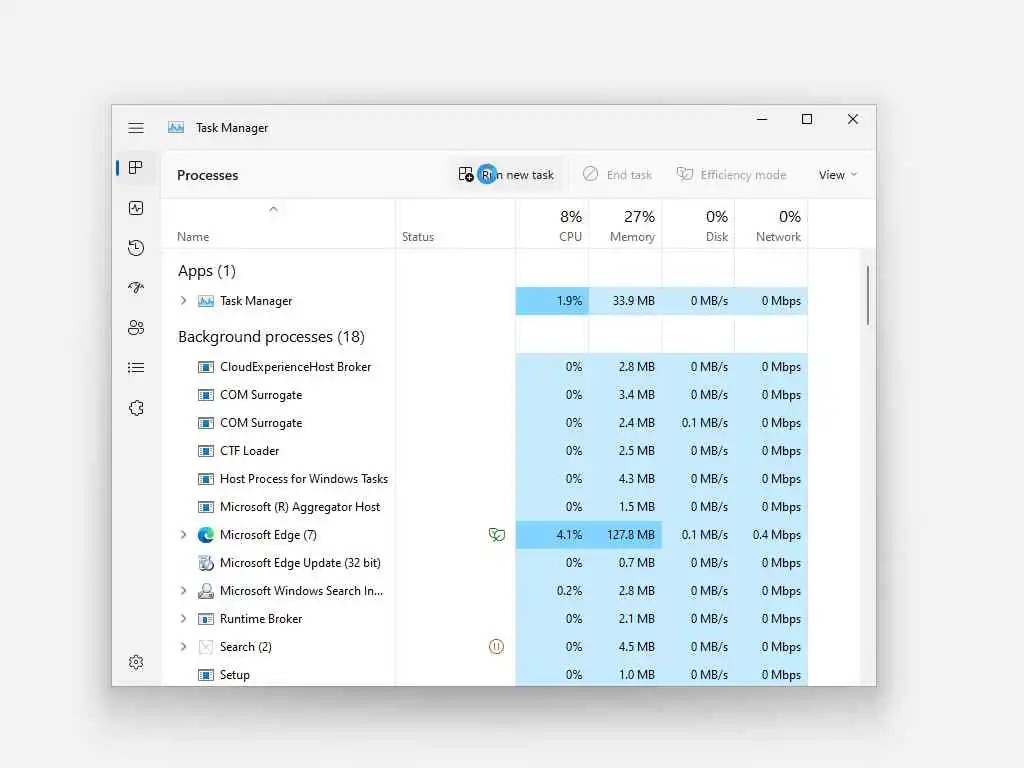The image size is (1024, 768).
Task: Open the hamburger navigation menu
Action: coord(136,128)
